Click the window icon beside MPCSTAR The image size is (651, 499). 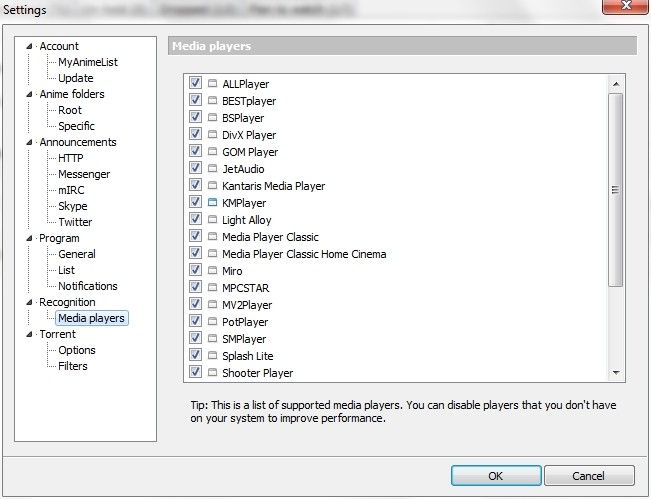point(212,288)
